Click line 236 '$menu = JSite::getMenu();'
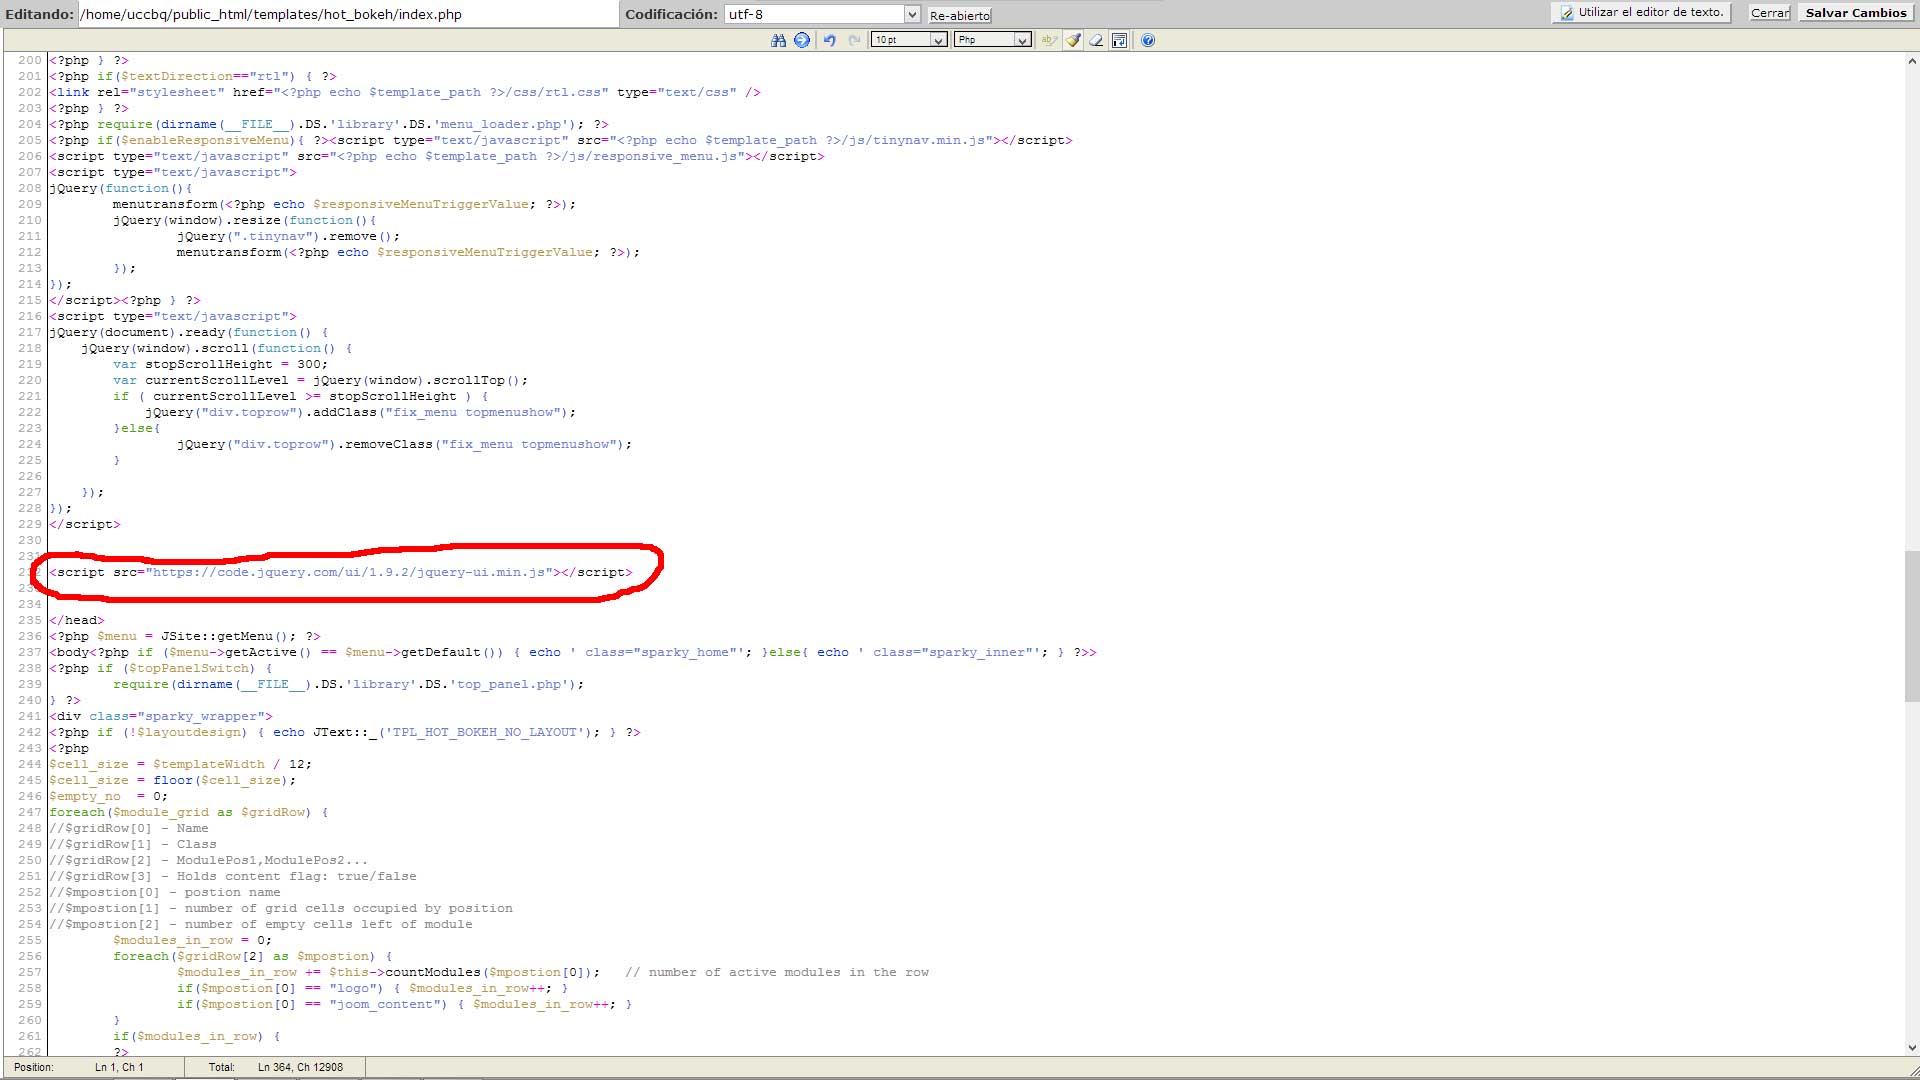 (185, 636)
